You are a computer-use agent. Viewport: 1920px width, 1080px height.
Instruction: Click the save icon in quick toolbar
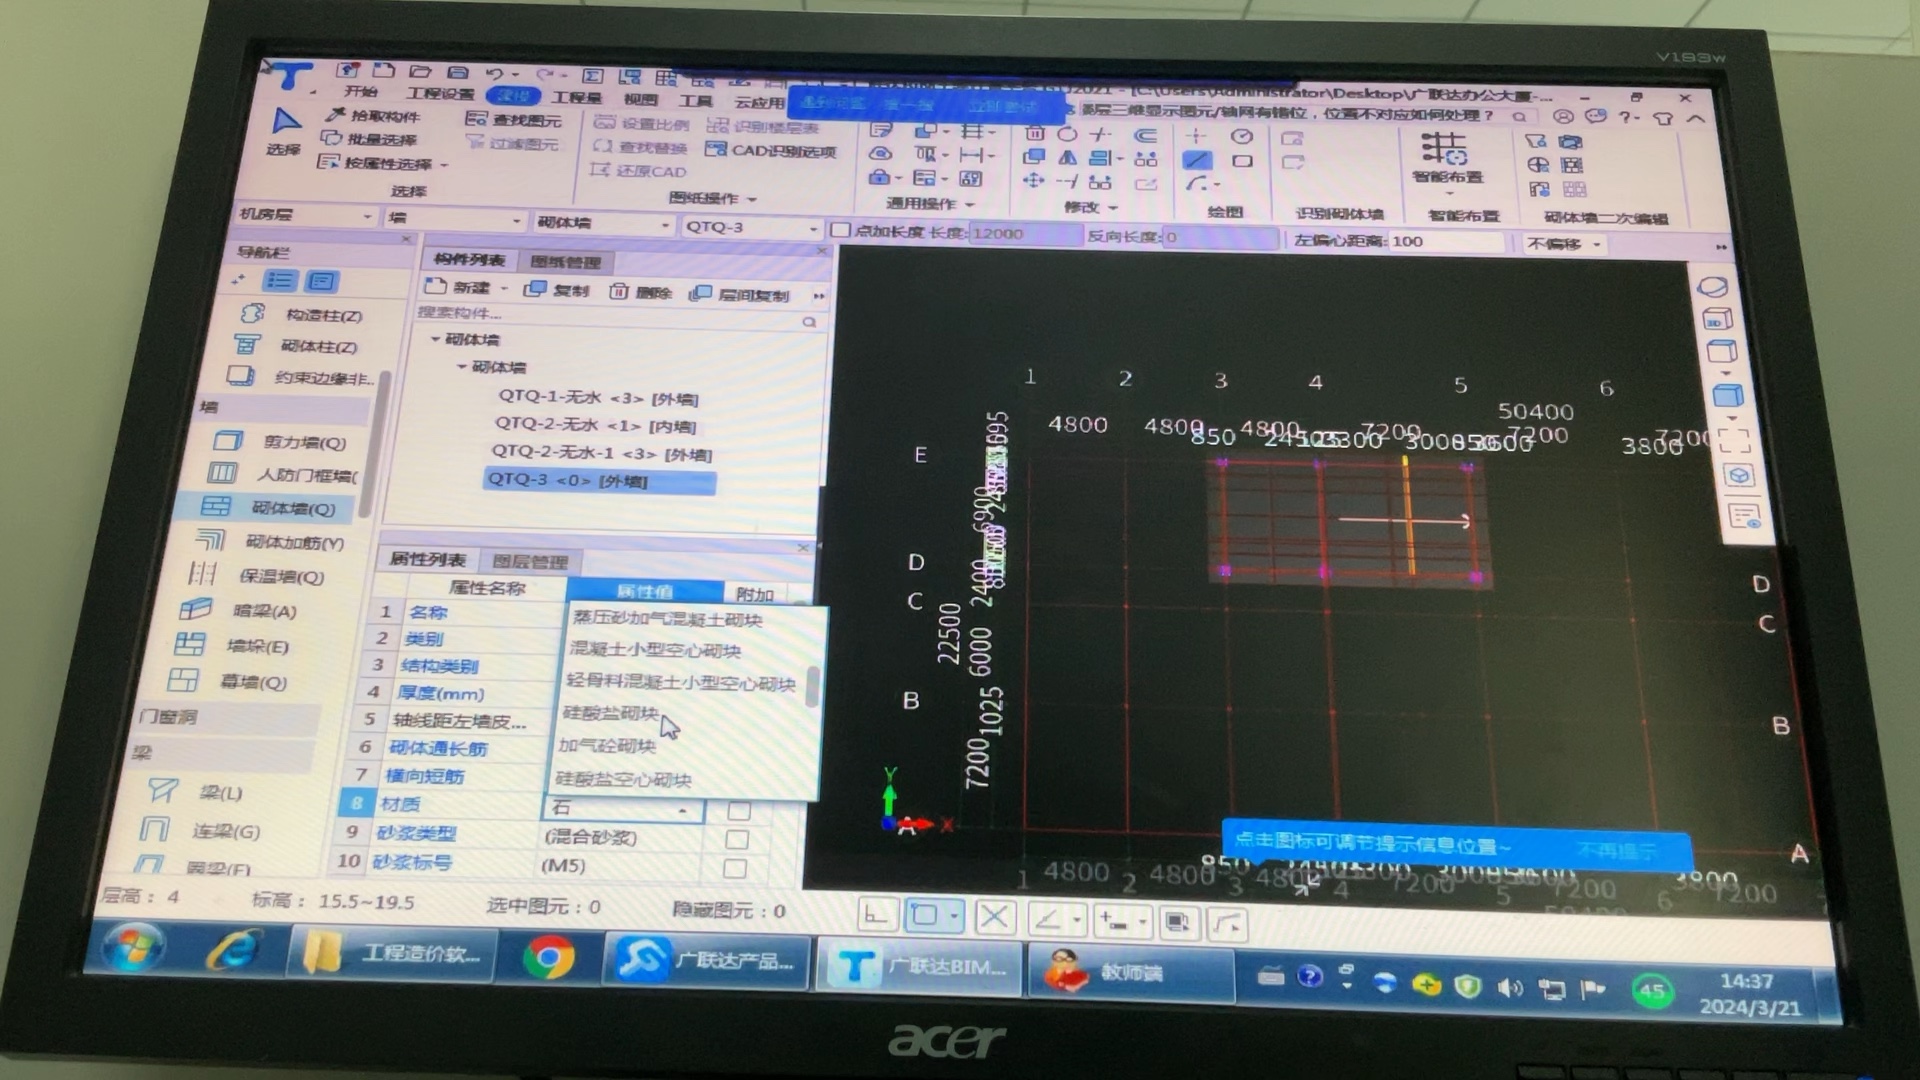point(458,72)
